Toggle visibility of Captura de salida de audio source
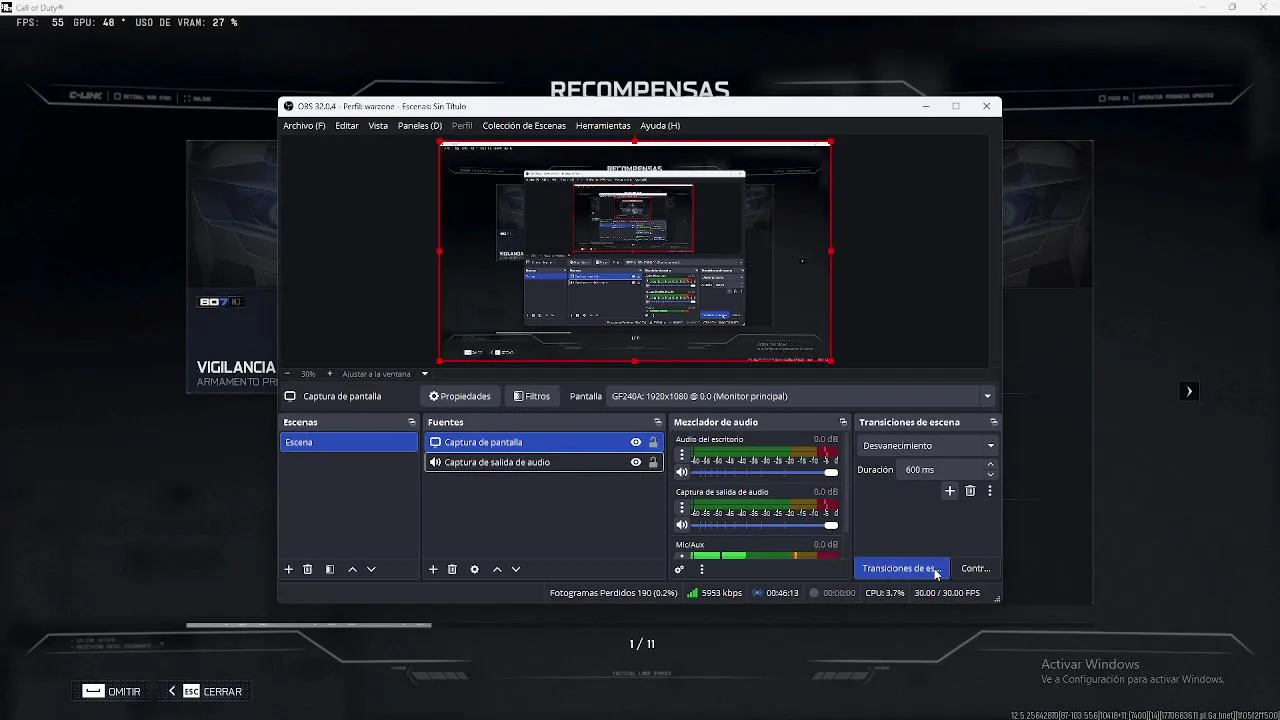The height and width of the screenshot is (720, 1280). coord(636,462)
